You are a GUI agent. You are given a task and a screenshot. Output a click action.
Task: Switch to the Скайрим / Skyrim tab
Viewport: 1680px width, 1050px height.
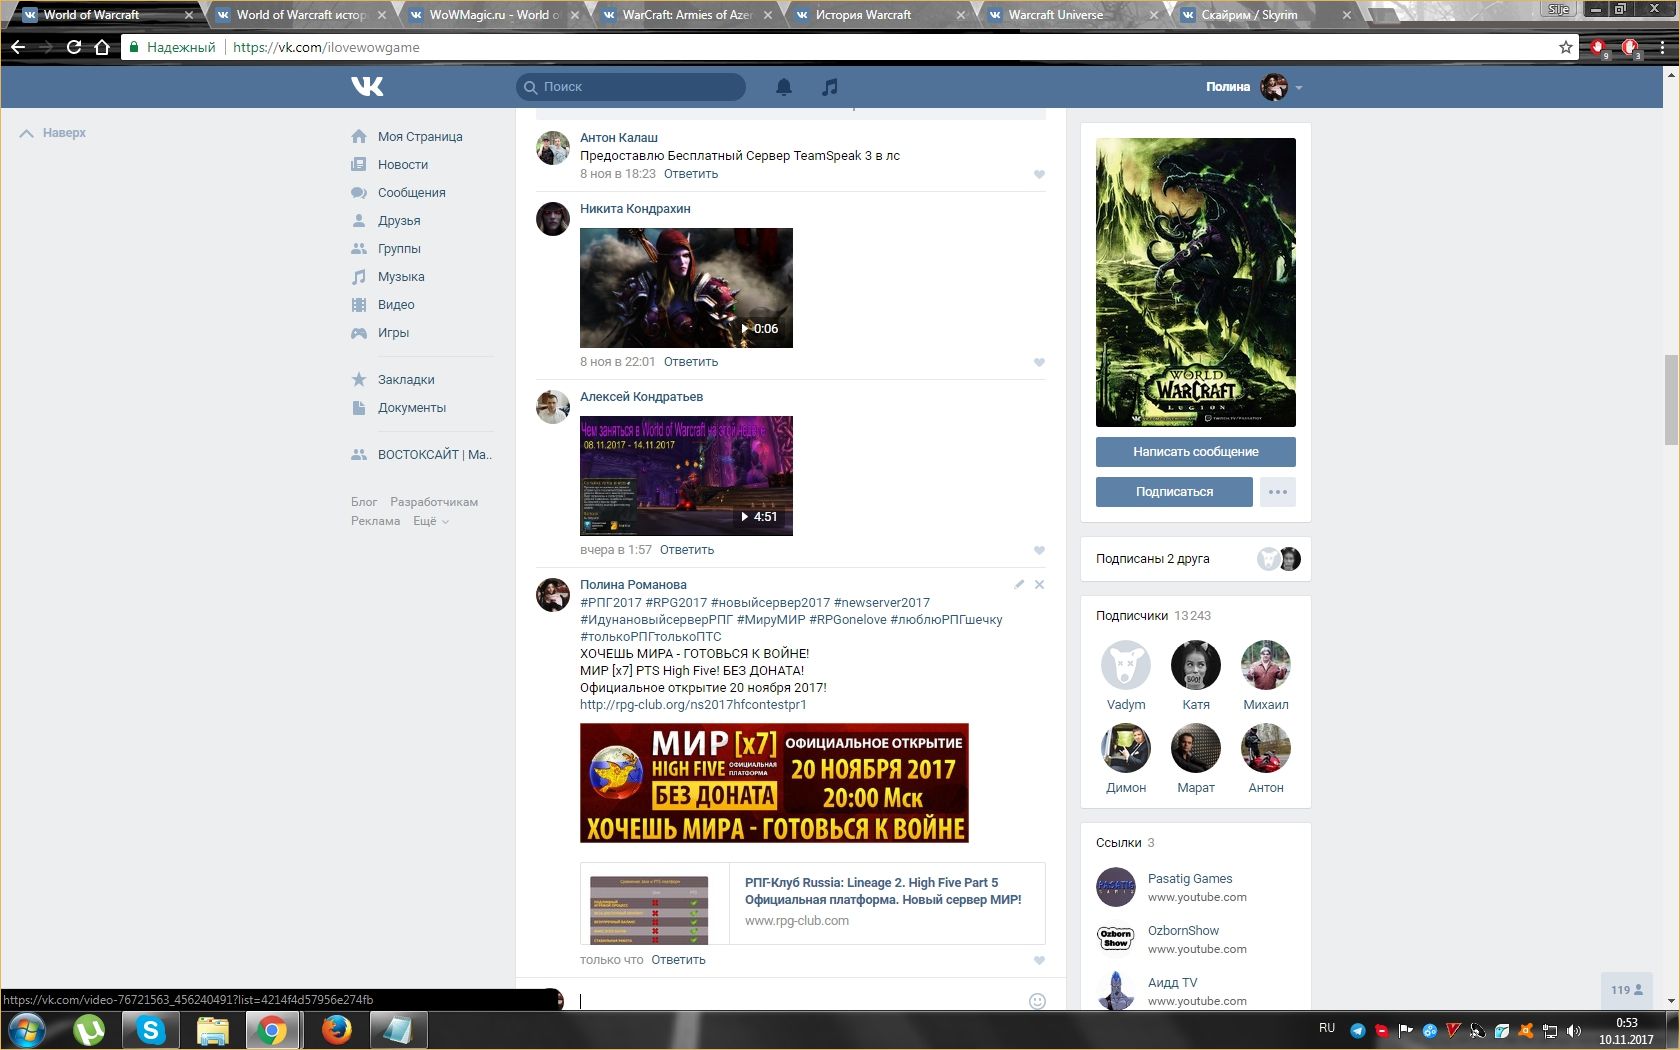coord(1266,15)
